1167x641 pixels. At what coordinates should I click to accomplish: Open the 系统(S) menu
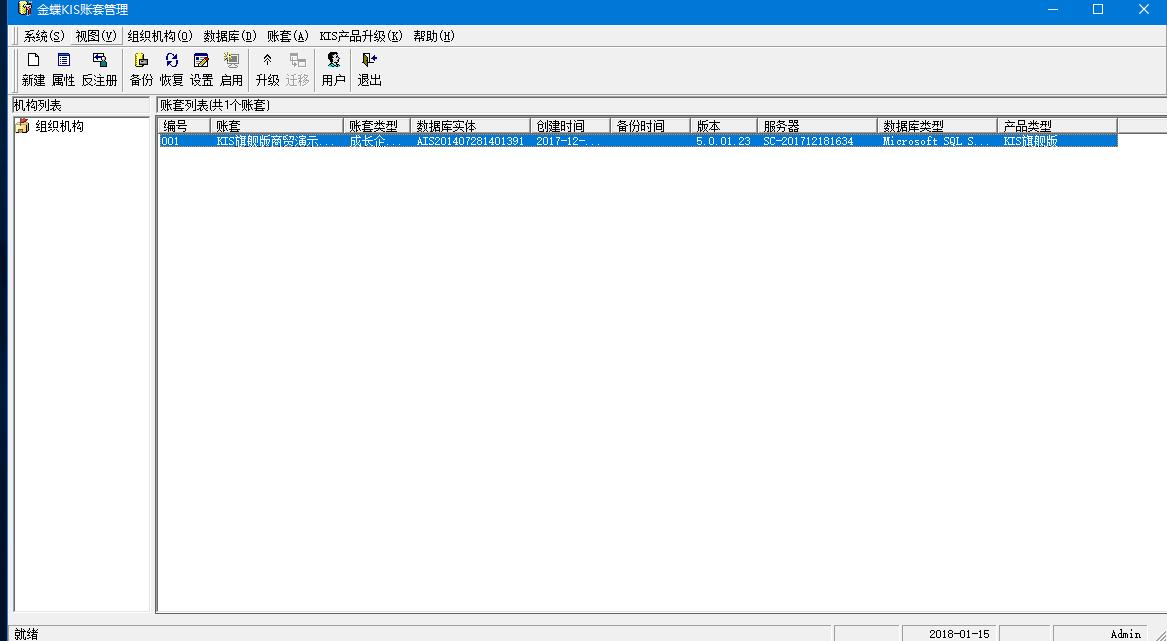44,36
